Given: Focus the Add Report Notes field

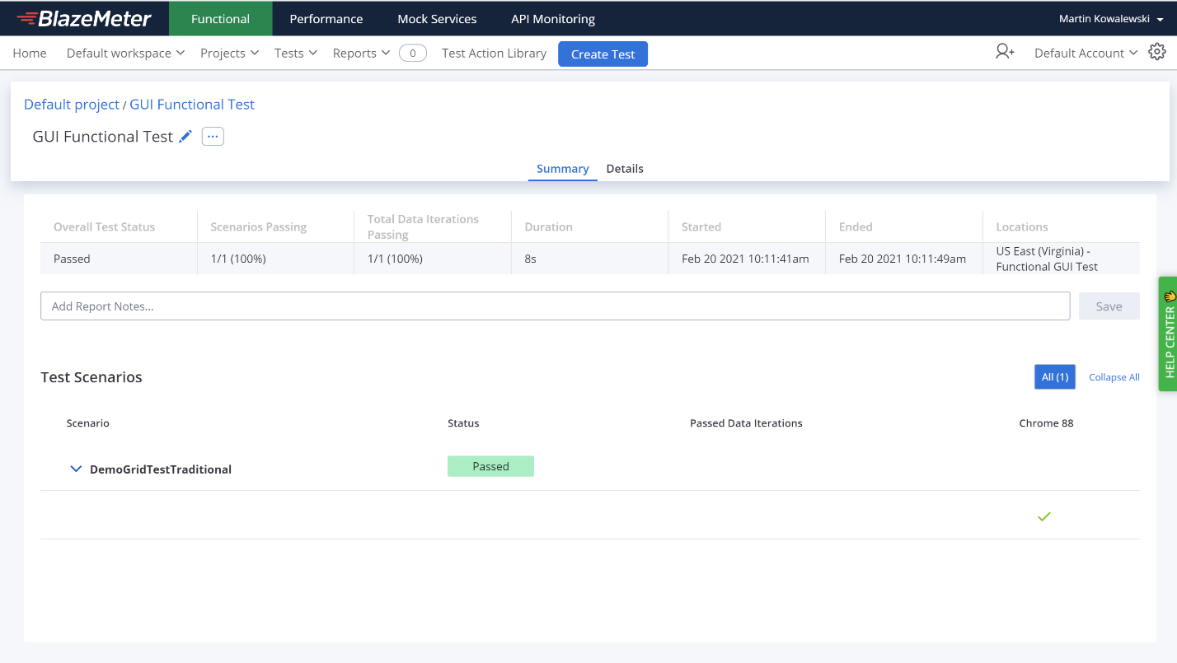Looking at the screenshot, I should pyautogui.click(x=555, y=306).
